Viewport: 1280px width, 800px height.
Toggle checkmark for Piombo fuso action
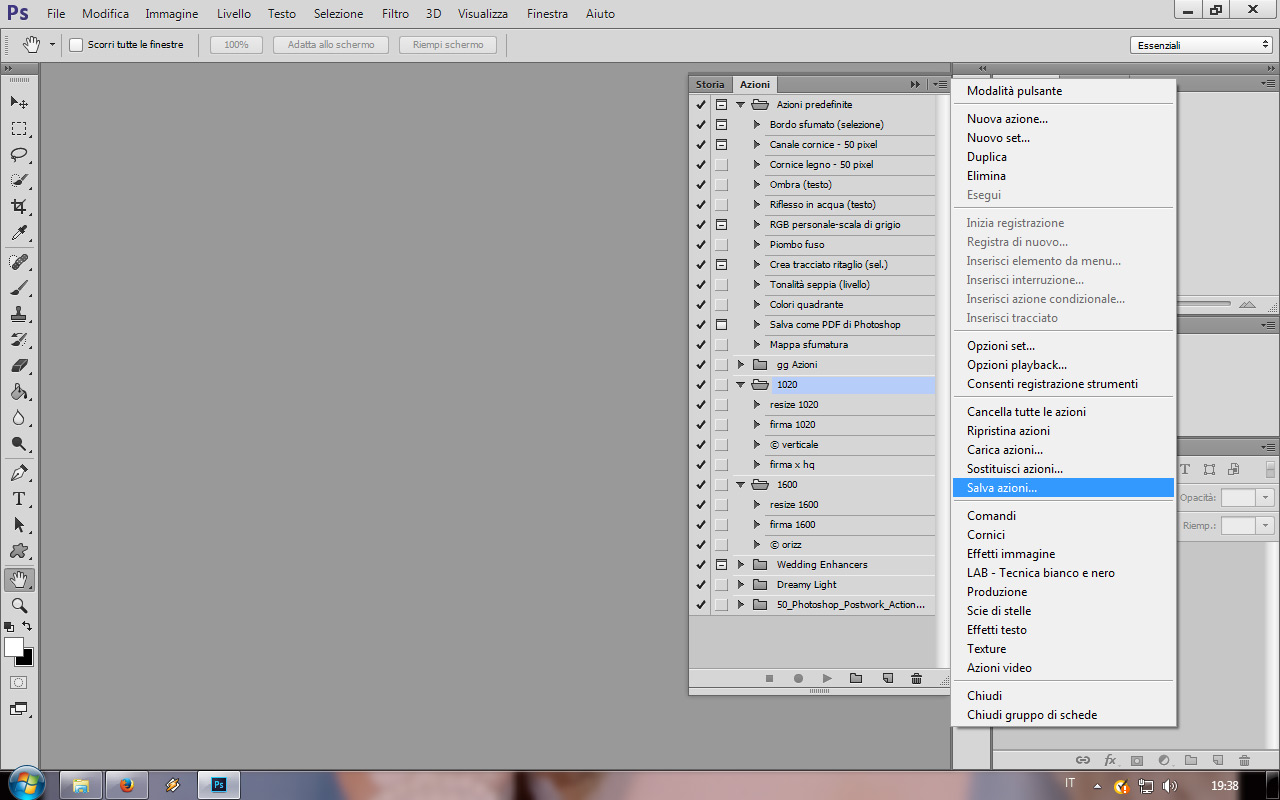coord(700,244)
